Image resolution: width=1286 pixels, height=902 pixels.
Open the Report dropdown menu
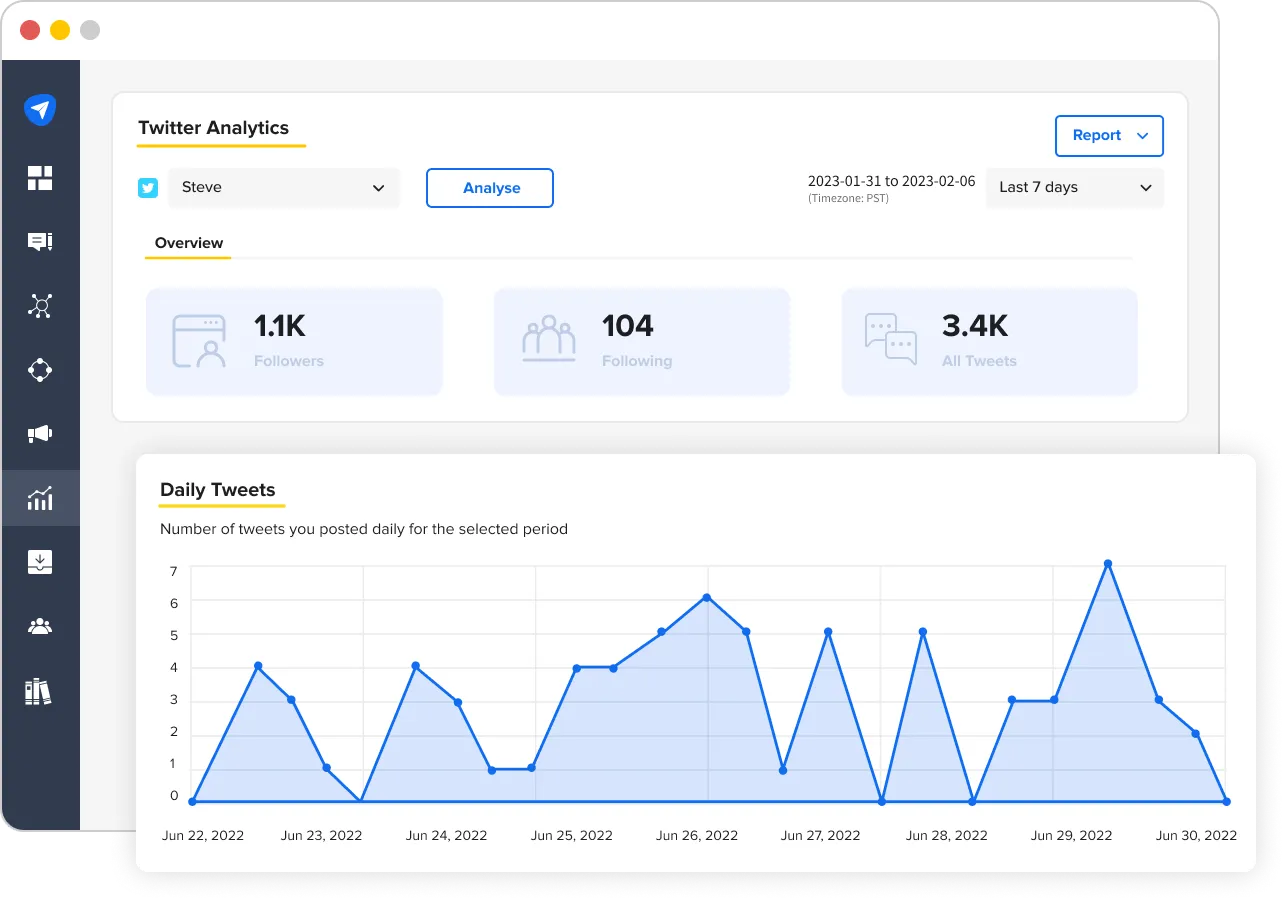click(1109, 135)
